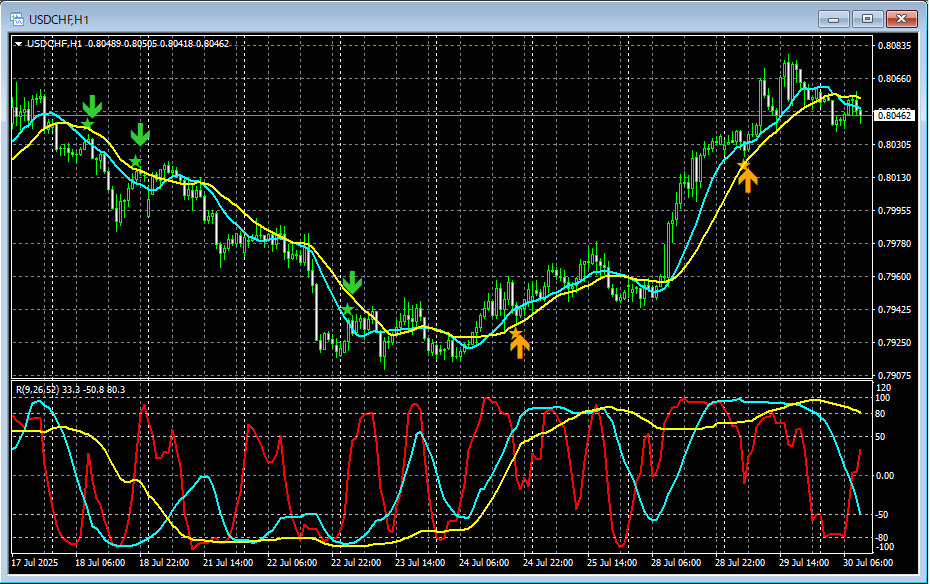This screenshot has height=584, width=930.
Task: Click the orange up arrow above 24 Jul 06:00
Action: pos(519,345)
